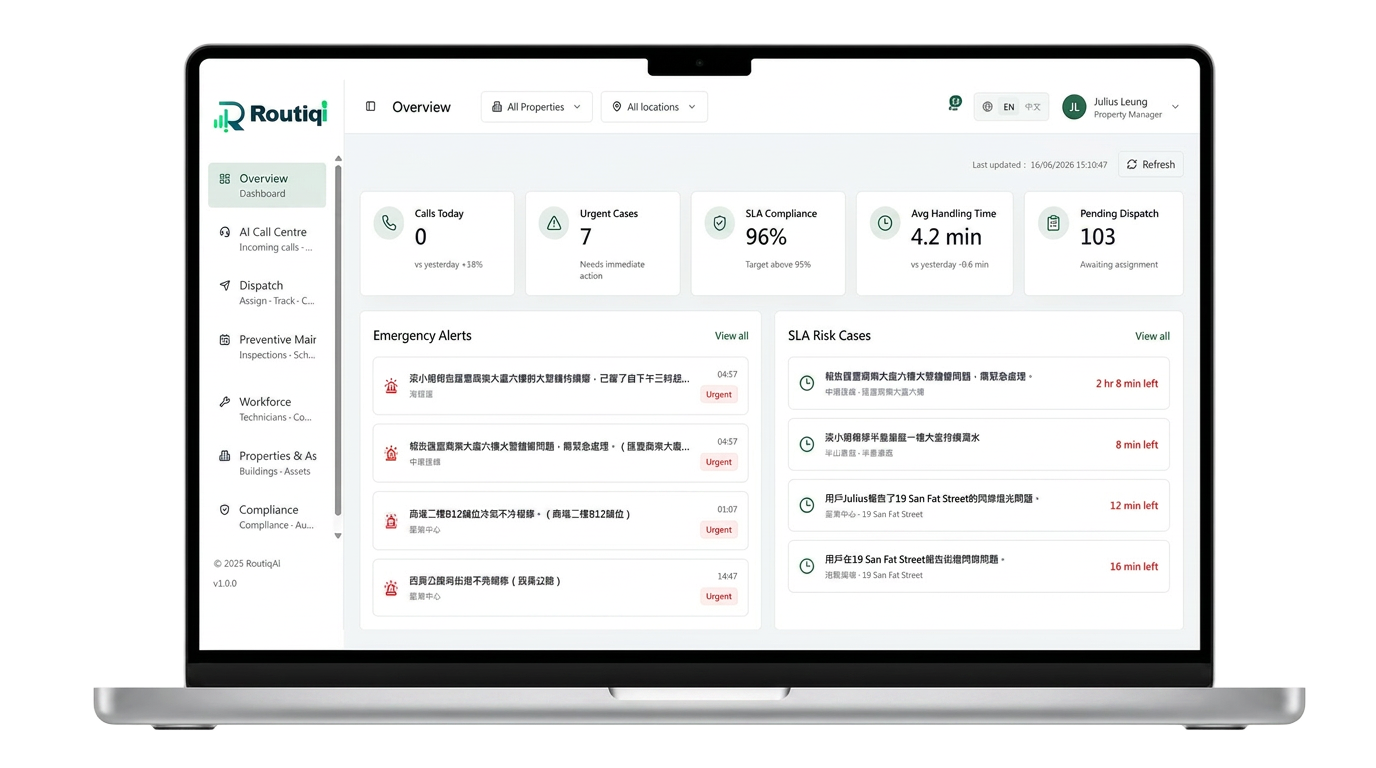Expand the Julius Leung profile menu chevron
The height and width of the screenshot is (768, 1376).
tap(1175, 107)
